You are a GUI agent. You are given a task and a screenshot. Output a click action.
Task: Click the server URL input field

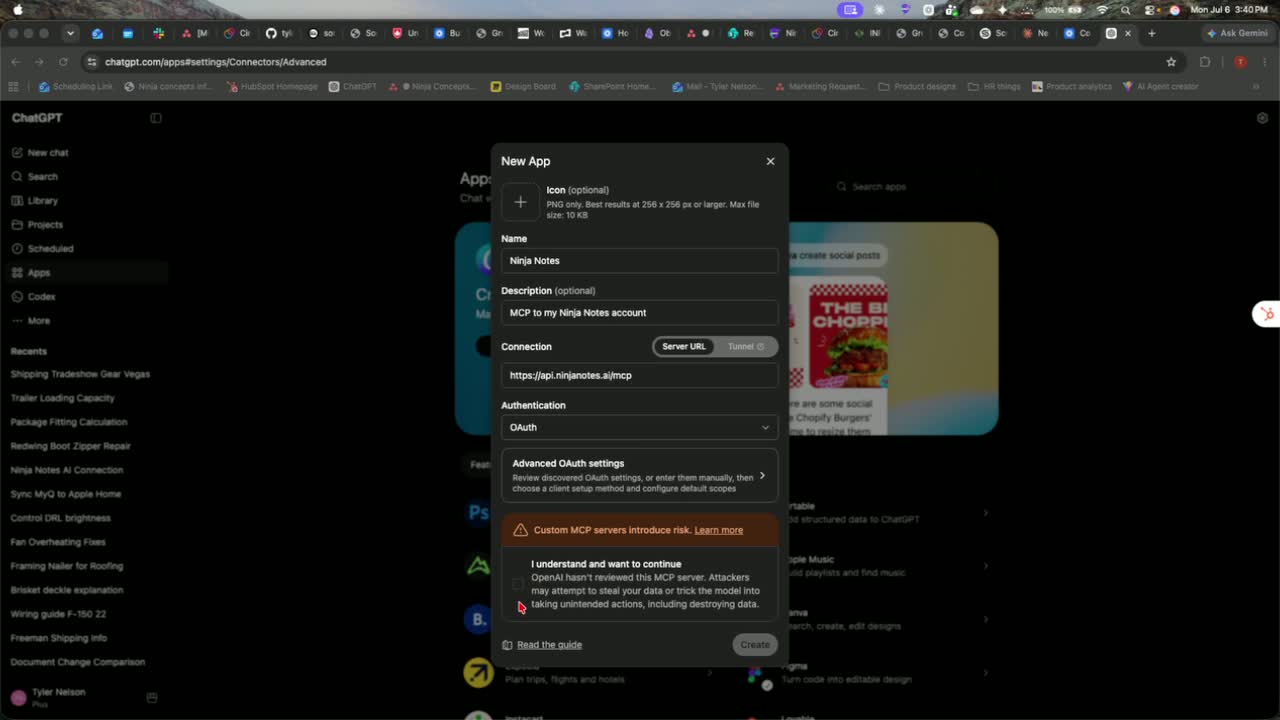(x=640, y=375)
